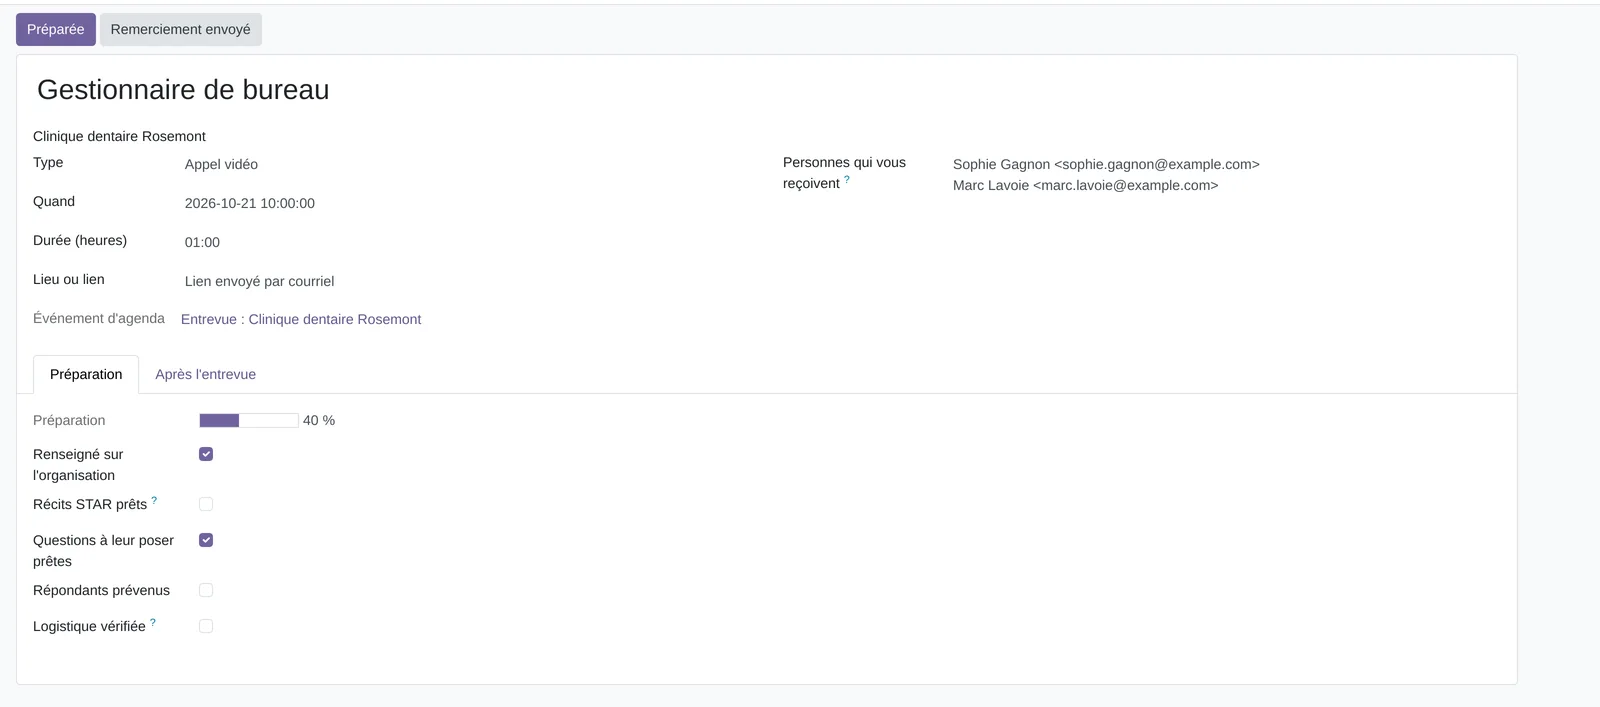This screenshot has width=1600, height=707.
Task: Tick the Répondants prévenus checkbox
Action: [x=206, y=590]
